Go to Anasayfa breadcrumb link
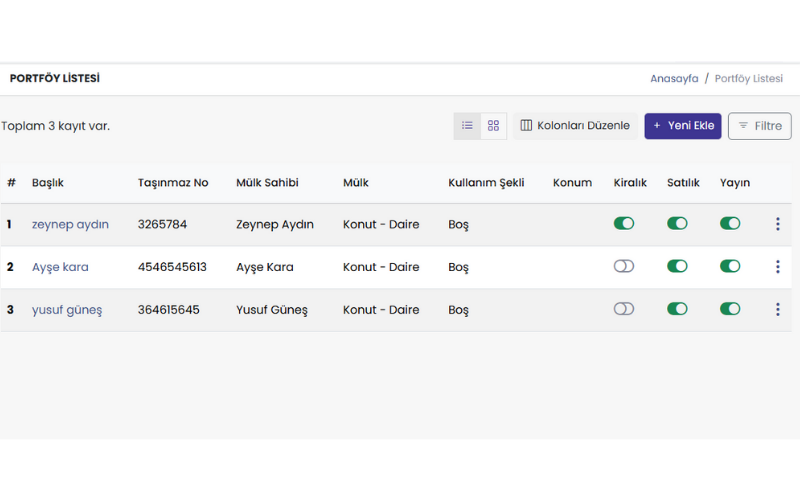 pos(674,78)
